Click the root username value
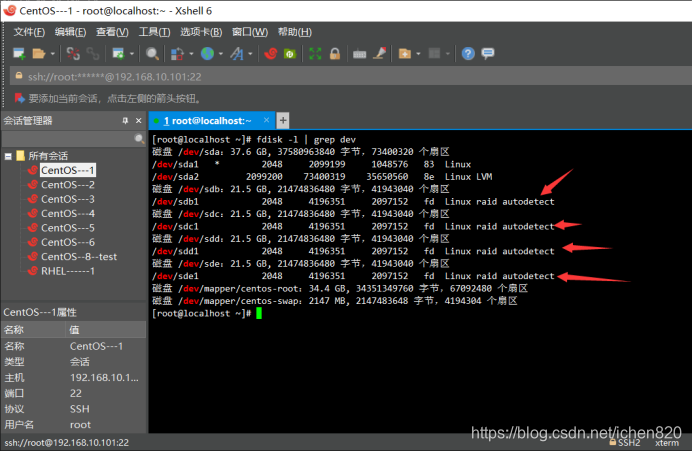Viewport: 692px width, 452px height. [x=80, y=425]
